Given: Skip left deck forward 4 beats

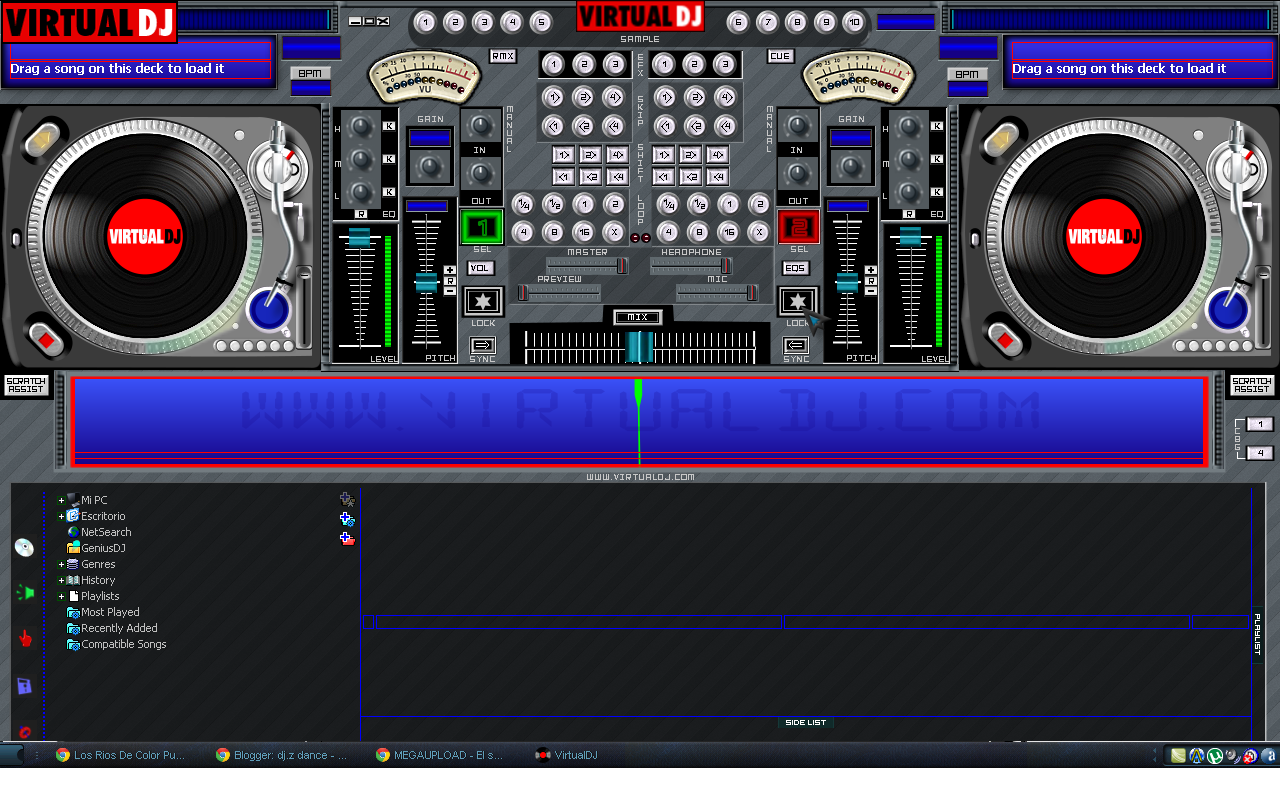Looking at the screenshot, I should [614, 97].
